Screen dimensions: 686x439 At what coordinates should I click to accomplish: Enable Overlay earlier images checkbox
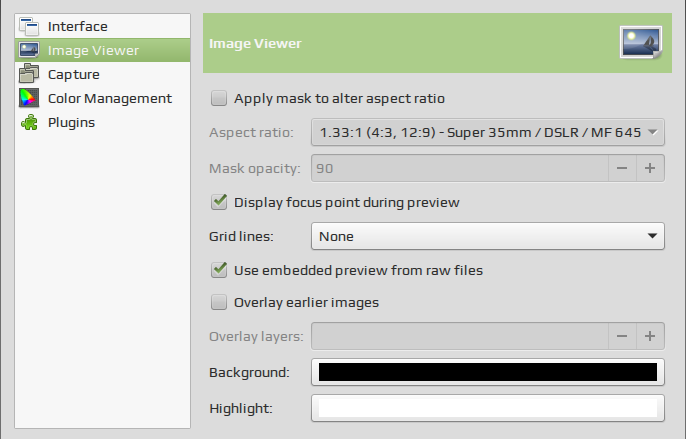(x=219, y=302)
